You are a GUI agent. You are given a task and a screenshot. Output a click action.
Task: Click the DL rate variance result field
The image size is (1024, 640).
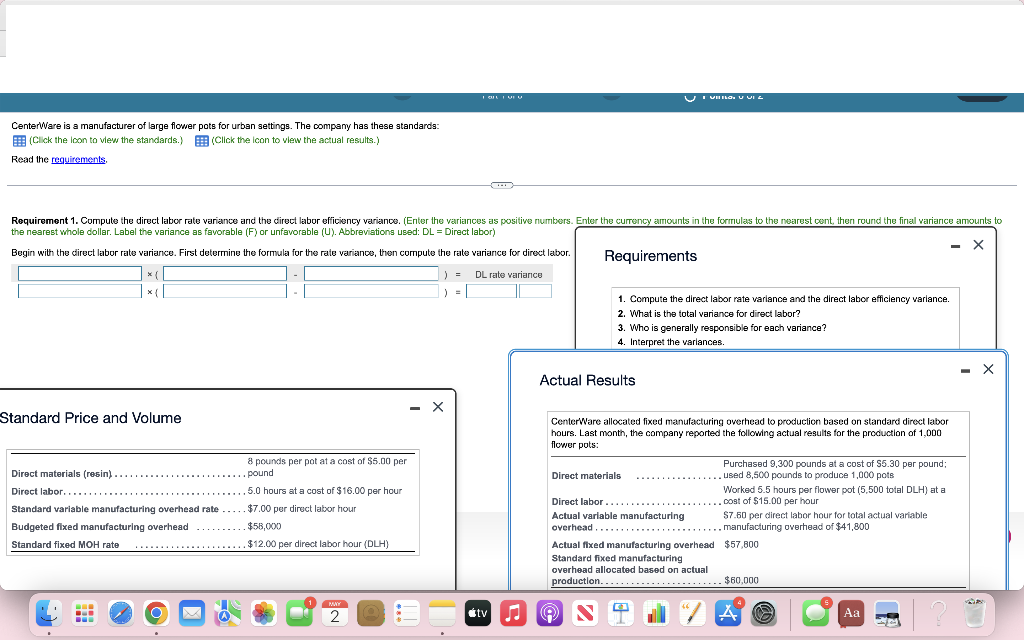[492, 291]
